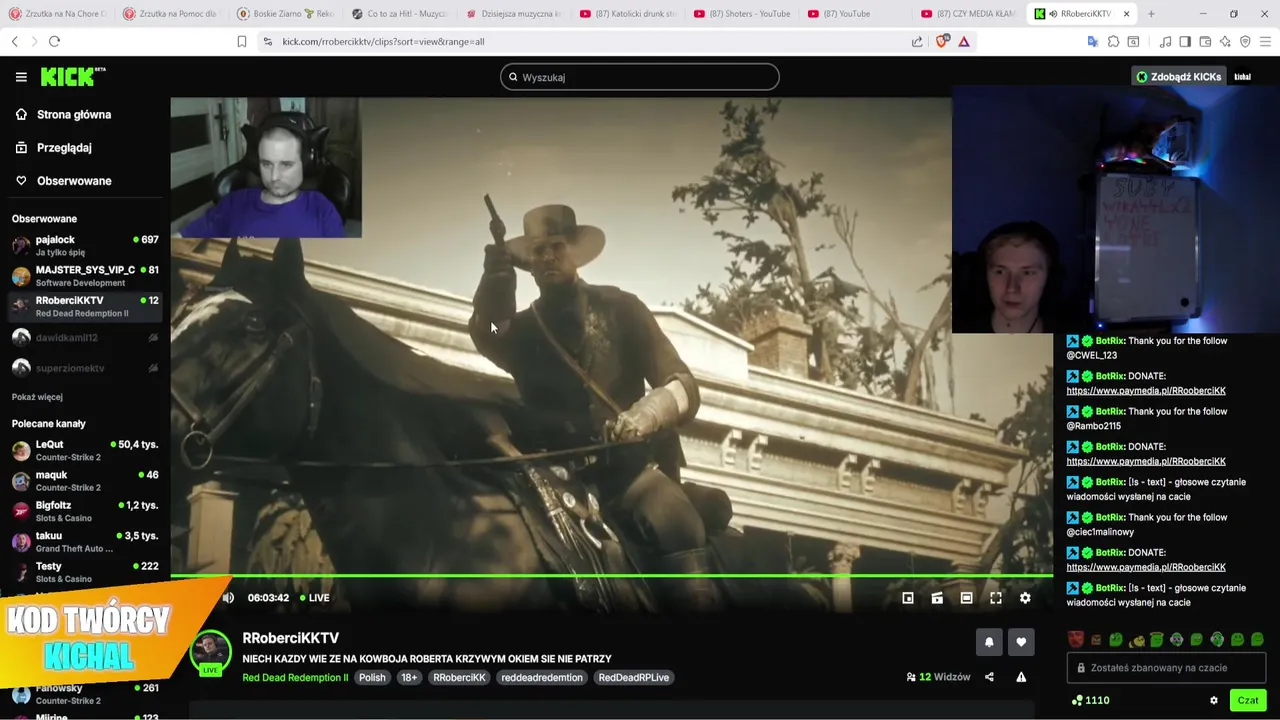Enter fullscreen mode in the player
Screen dimensions: 1280x720
click(x=996, y=598)
